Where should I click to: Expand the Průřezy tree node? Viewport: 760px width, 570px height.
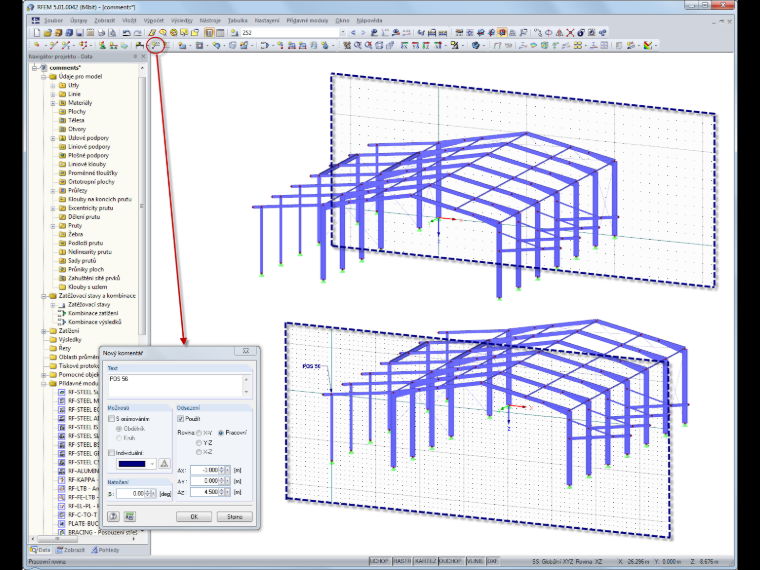[x=53, y=190]
